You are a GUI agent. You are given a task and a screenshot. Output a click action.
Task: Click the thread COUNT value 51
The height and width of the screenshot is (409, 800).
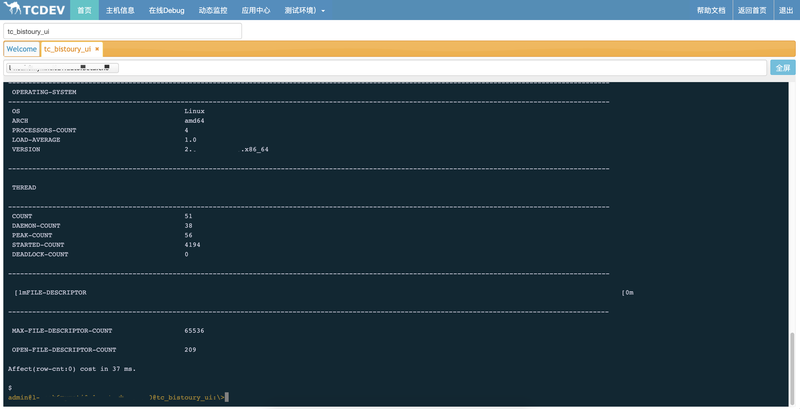click(188, 216)
